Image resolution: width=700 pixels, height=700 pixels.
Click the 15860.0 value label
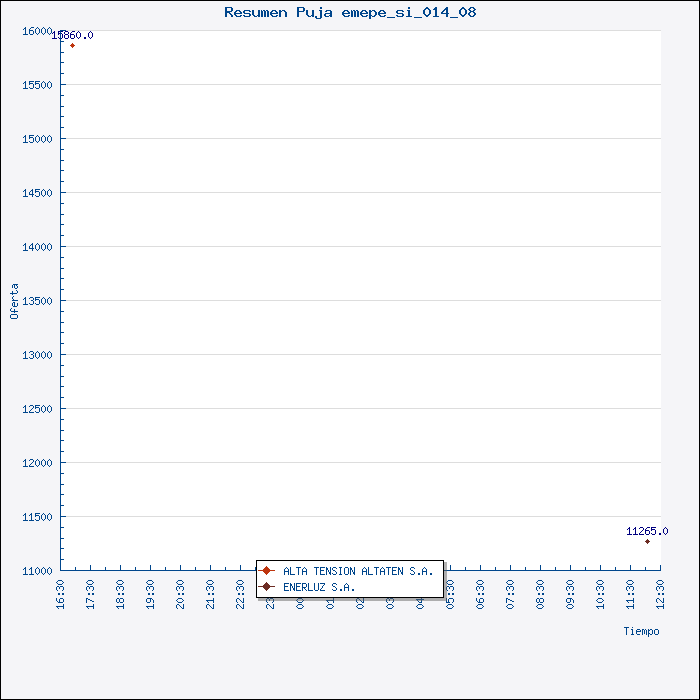pyautogui.click(x=73, y=35)
